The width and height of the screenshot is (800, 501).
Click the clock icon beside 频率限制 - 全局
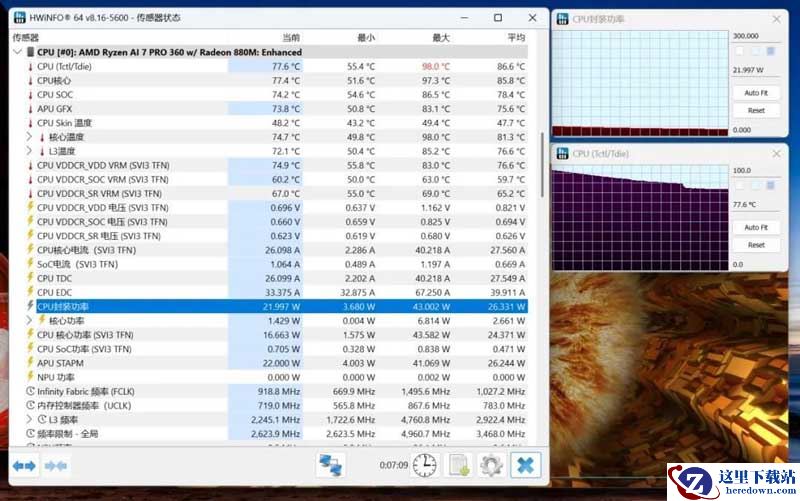30,433
